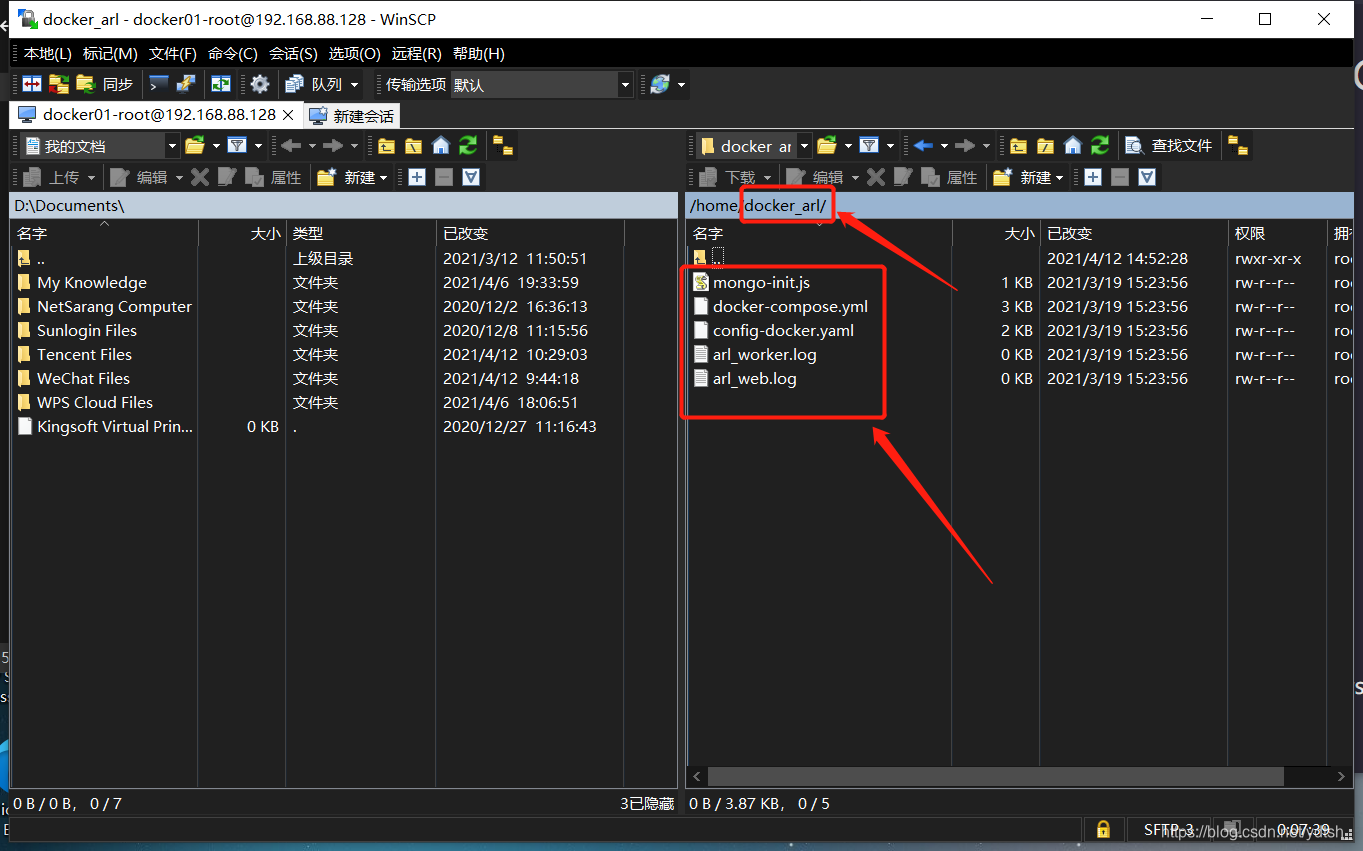Open the 标记(M) menu
This screenshot has height=851, width=1363.
pyautogui.click(x=110, y=54)
